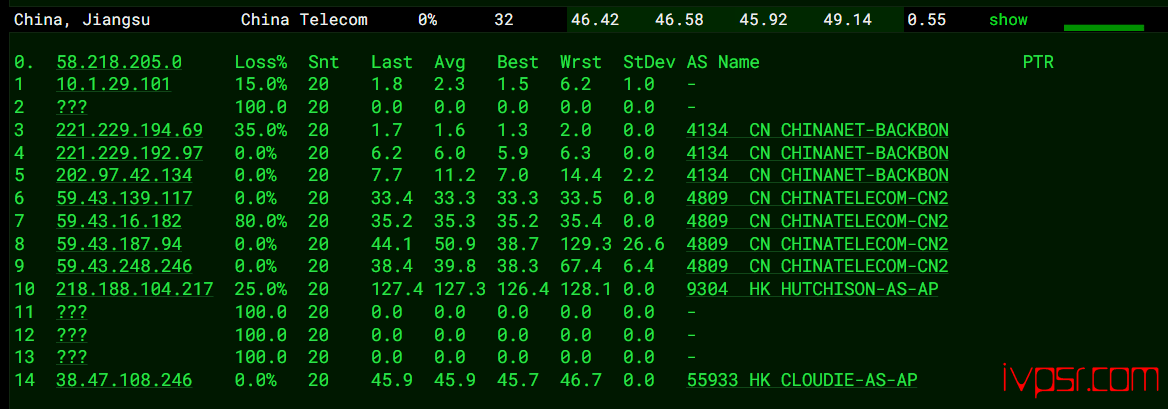Screen dimensions: 1168x409
Task: Select IP address 202.97.42.134
Action: 125,176
